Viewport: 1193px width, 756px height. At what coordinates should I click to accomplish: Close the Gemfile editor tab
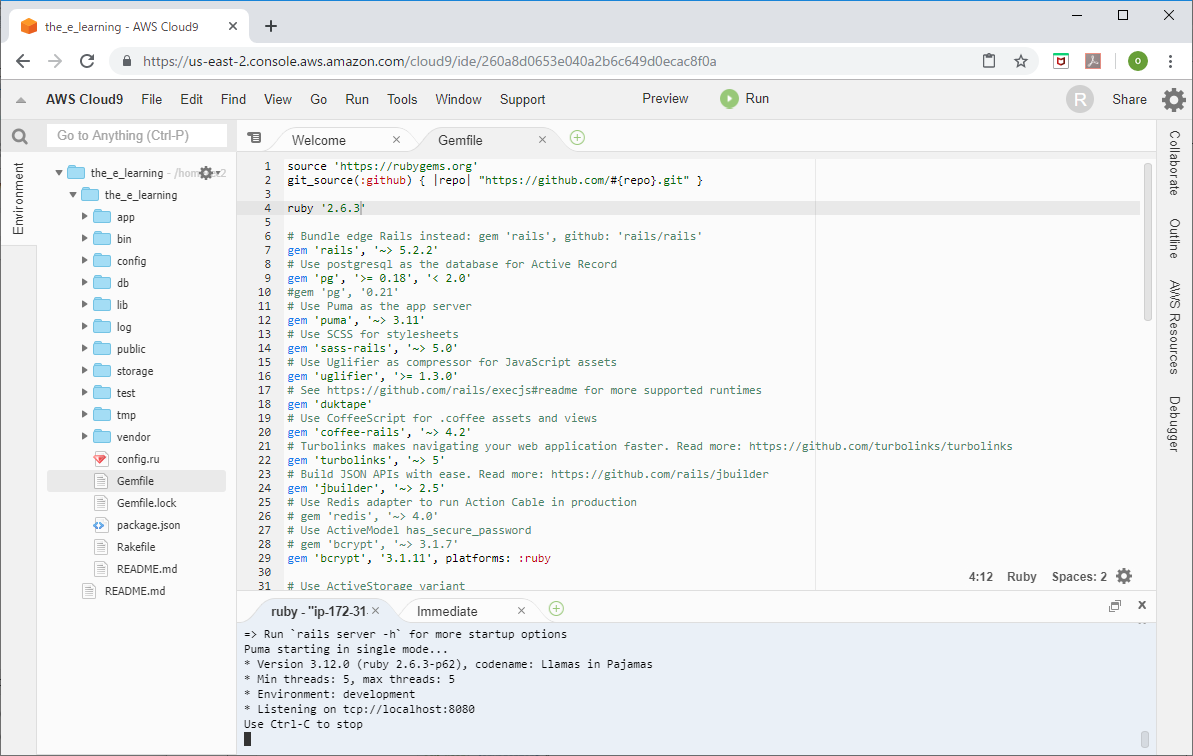[x=542, y=140]
